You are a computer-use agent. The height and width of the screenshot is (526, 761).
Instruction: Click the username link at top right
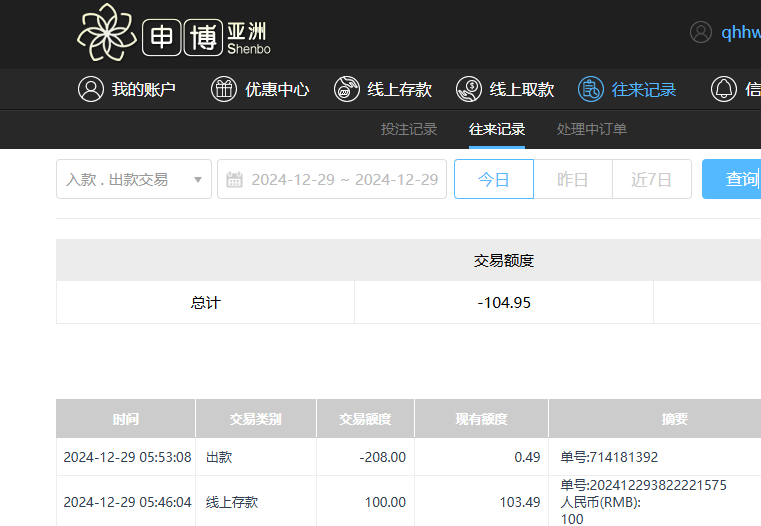(x=740, y=32)
